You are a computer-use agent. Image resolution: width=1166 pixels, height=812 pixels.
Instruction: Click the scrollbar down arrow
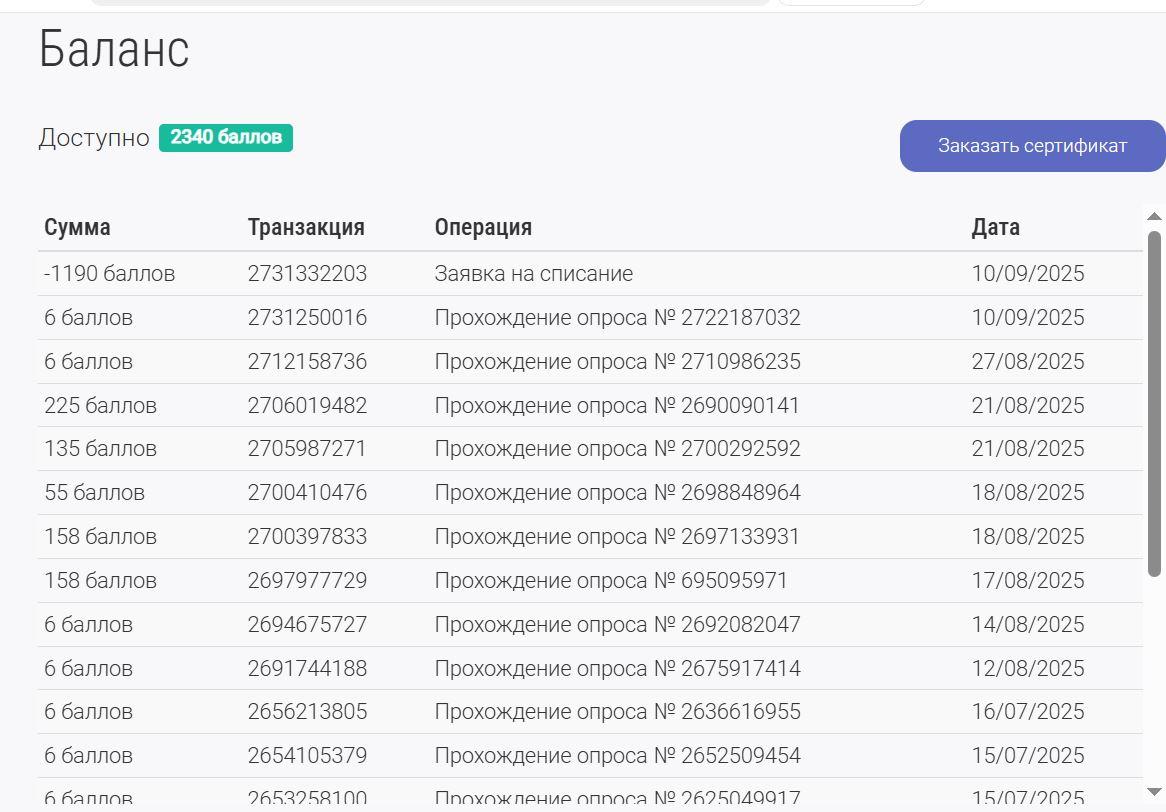pyautogui.click(x=1154, y=791)
